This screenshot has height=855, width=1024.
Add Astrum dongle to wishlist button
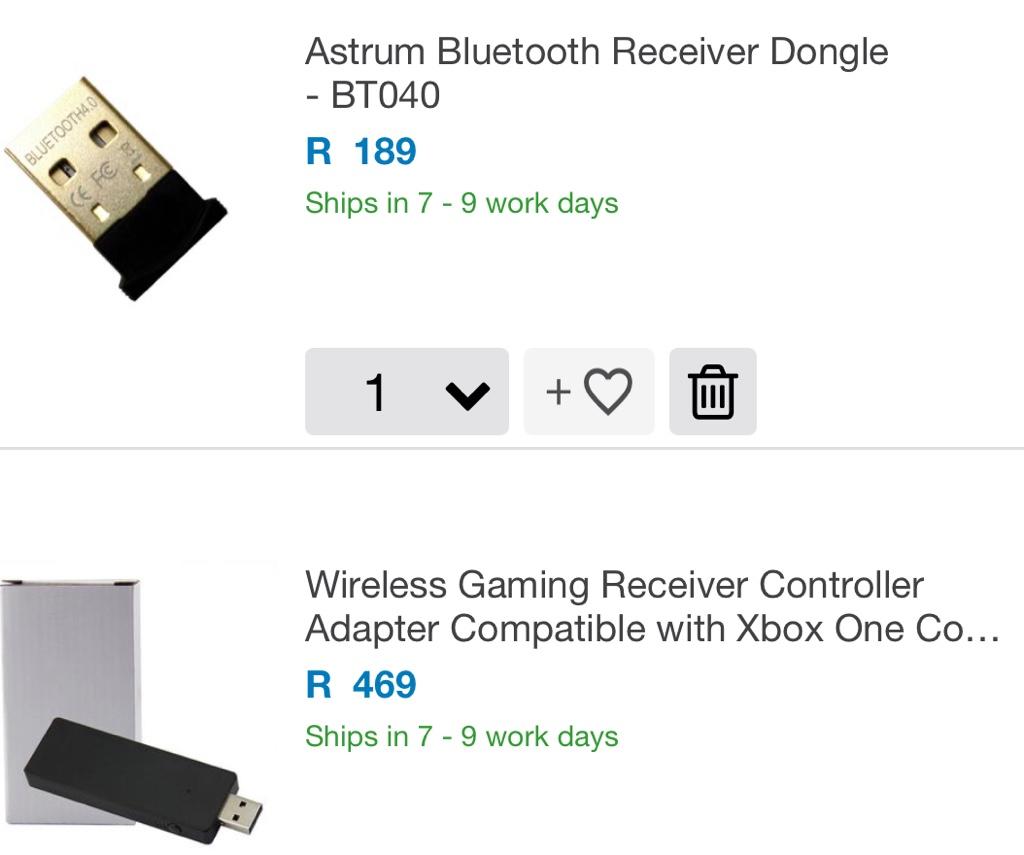click(x=588, y=391)
